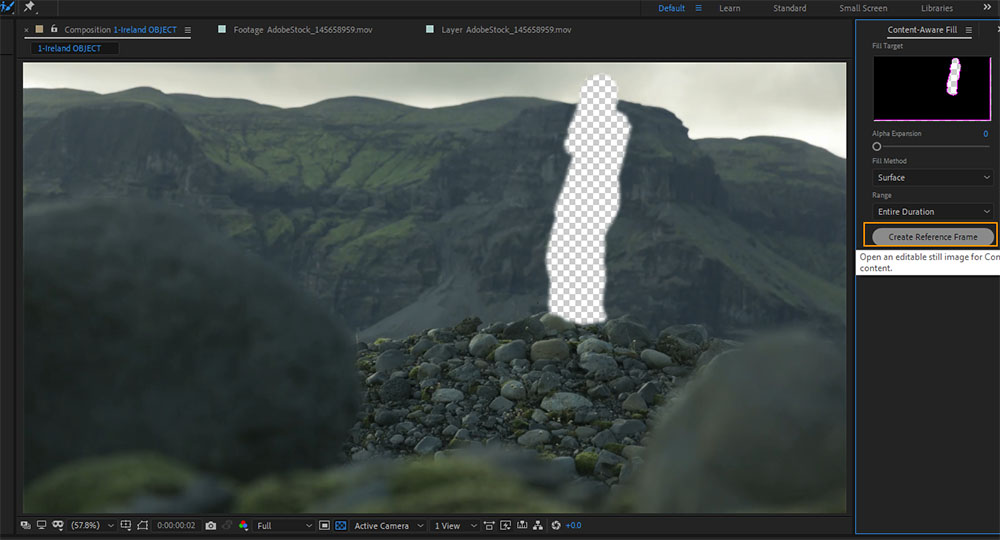Click the Alpha Expansion slider handle

tap(877, 147)
